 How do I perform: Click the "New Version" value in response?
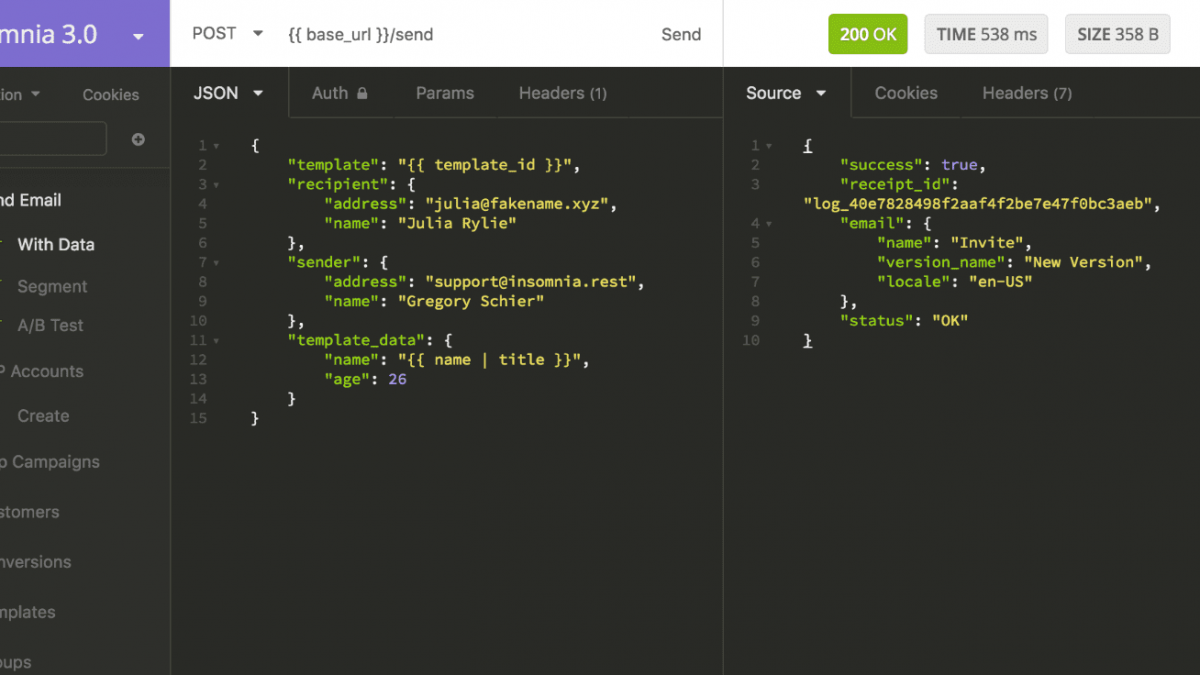click(1083, 262)
